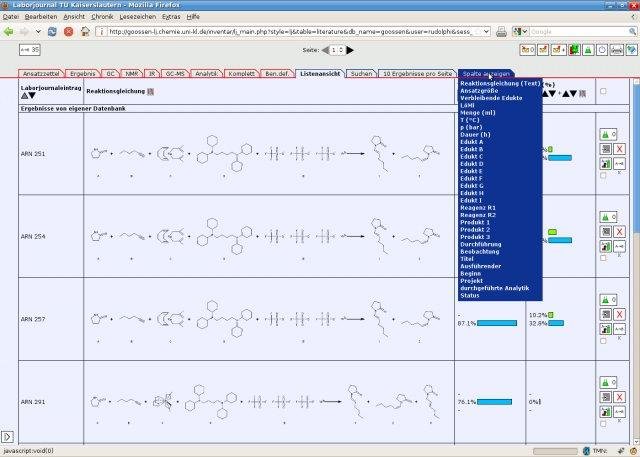Click the red X delete icon for ARN 254
Screen dimensions: 640x457
620,231
